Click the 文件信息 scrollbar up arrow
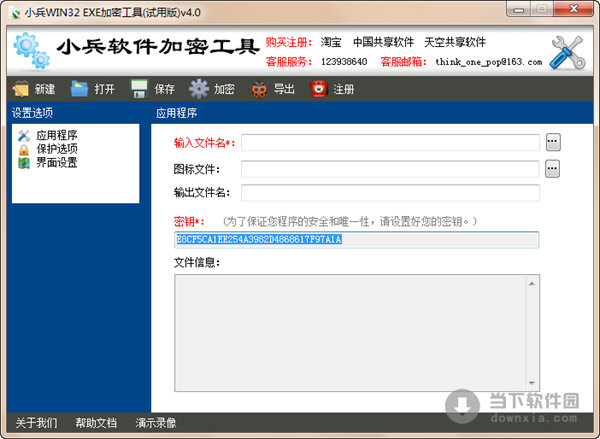 [x=532, y=284]
